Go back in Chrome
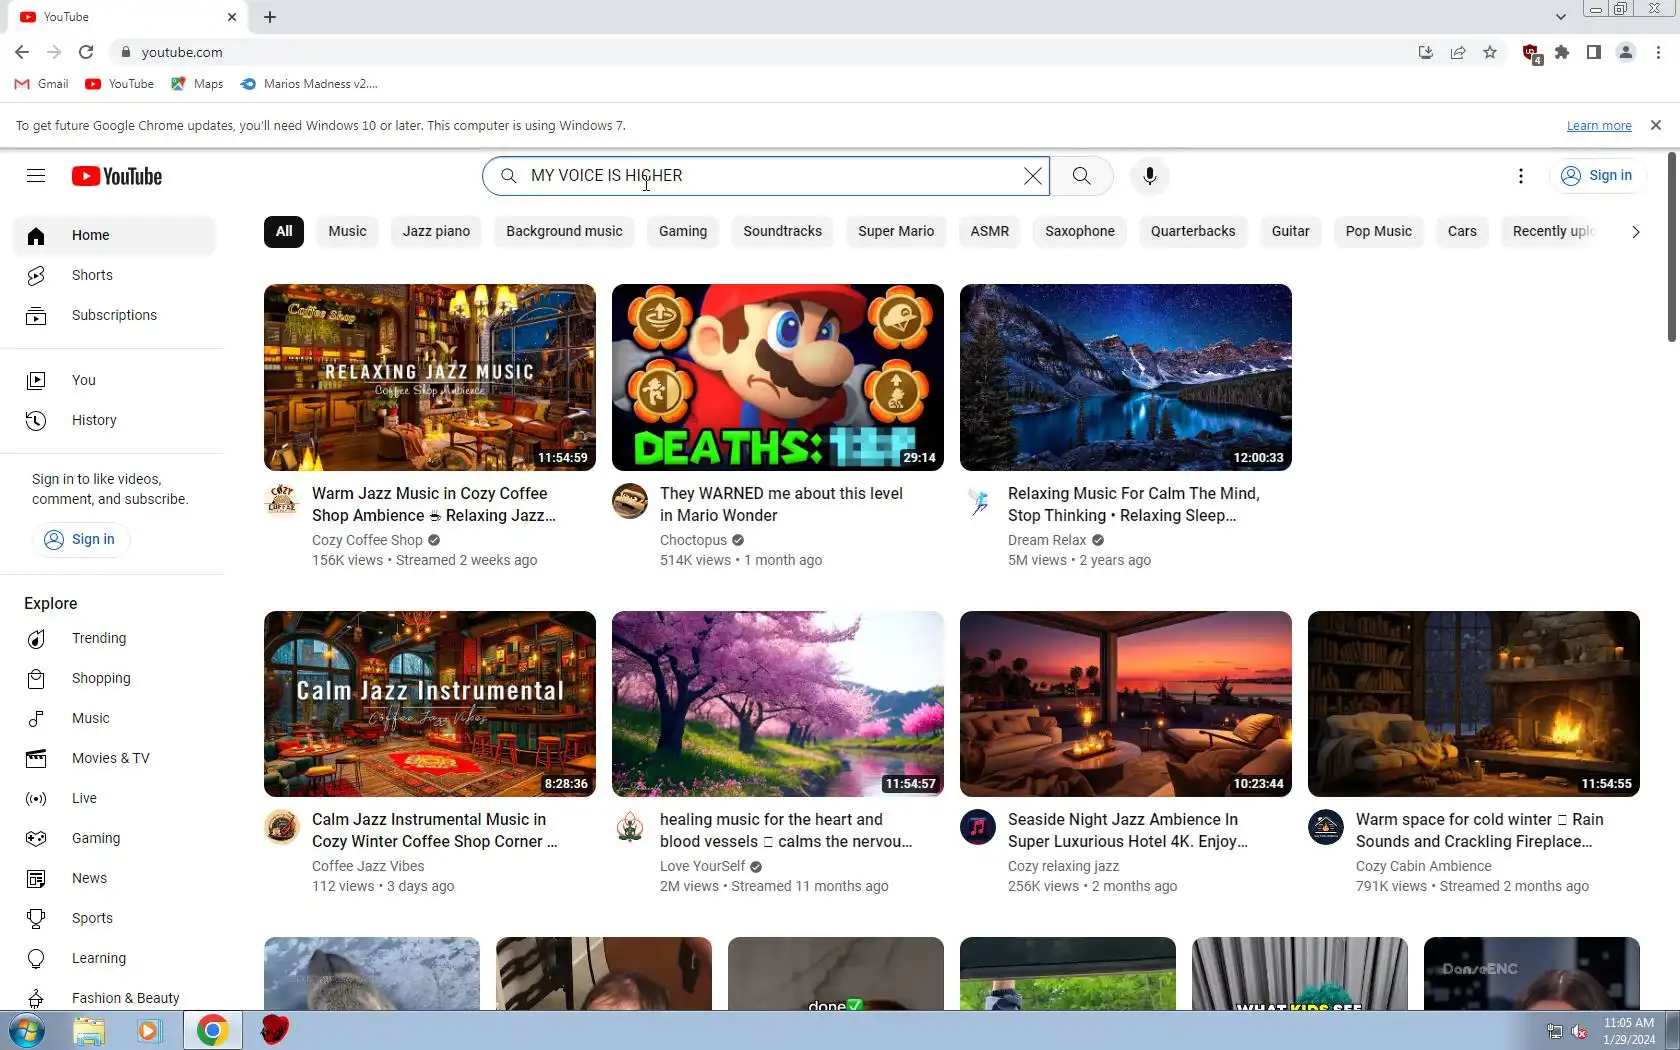Image resolution: width=1680 pixels, height=1050 pixels. tap(22, 52)
